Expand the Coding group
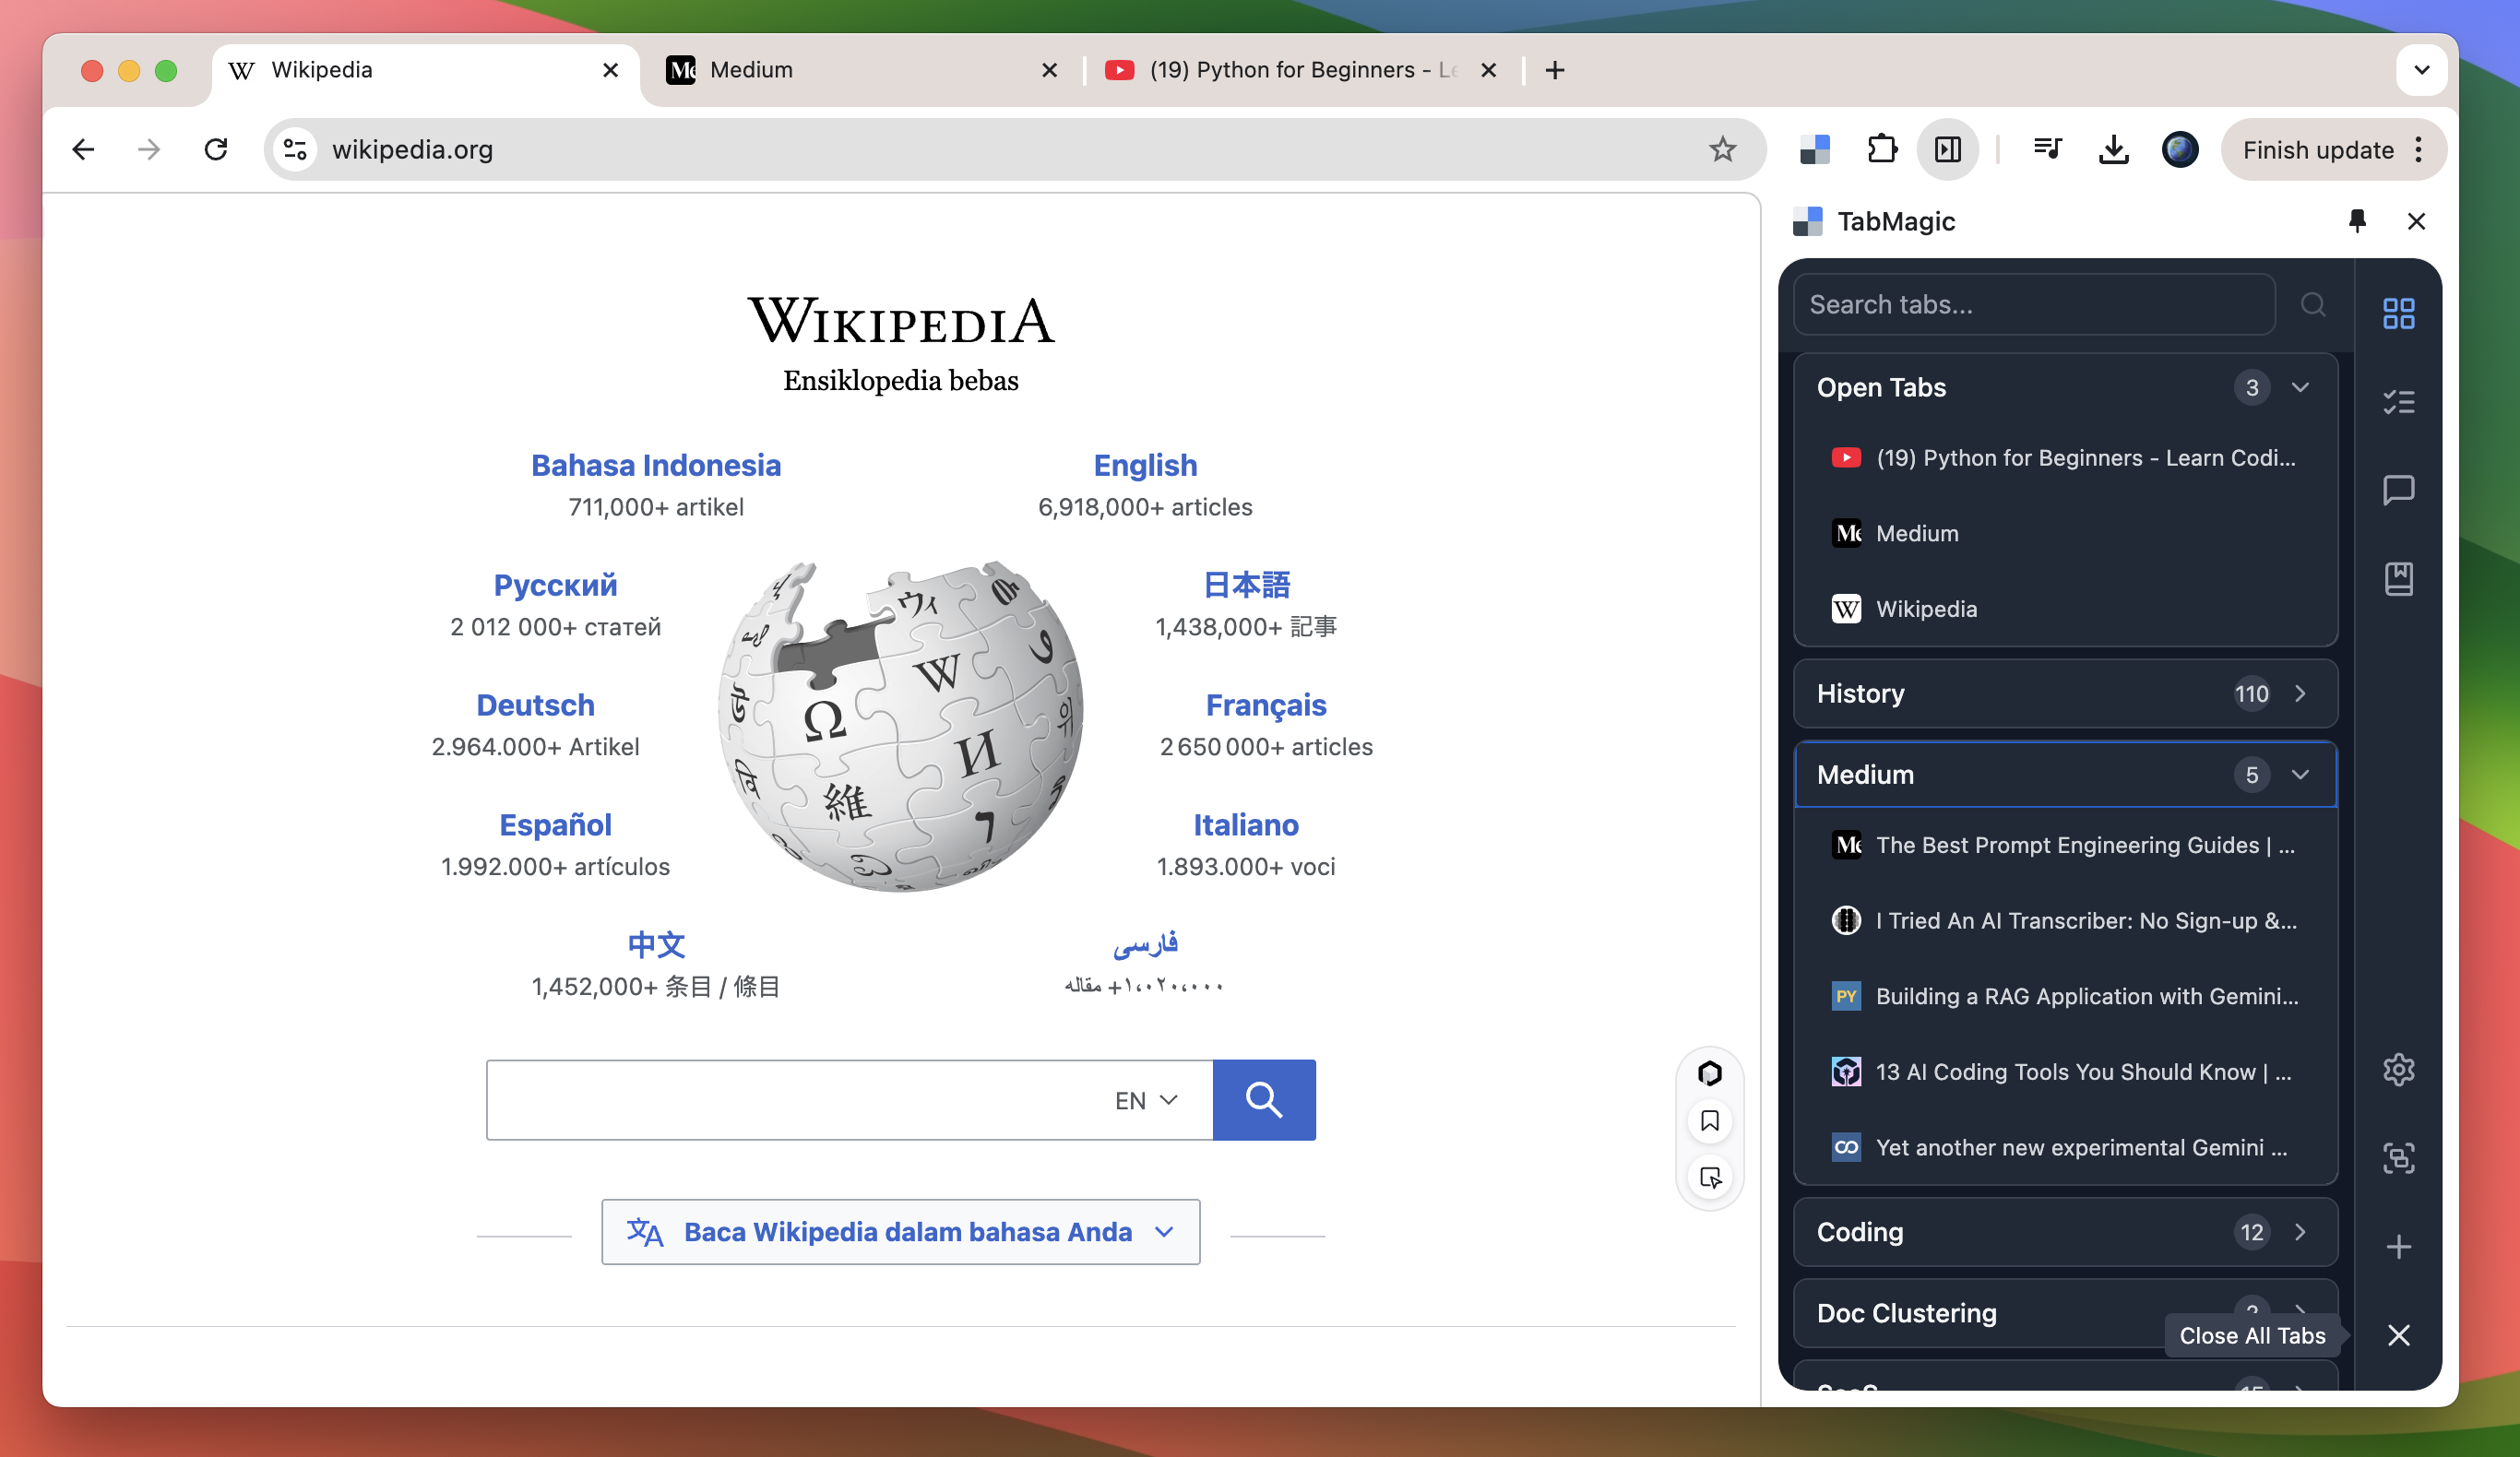The image size is (2520, 1457). [2301, 1232]
